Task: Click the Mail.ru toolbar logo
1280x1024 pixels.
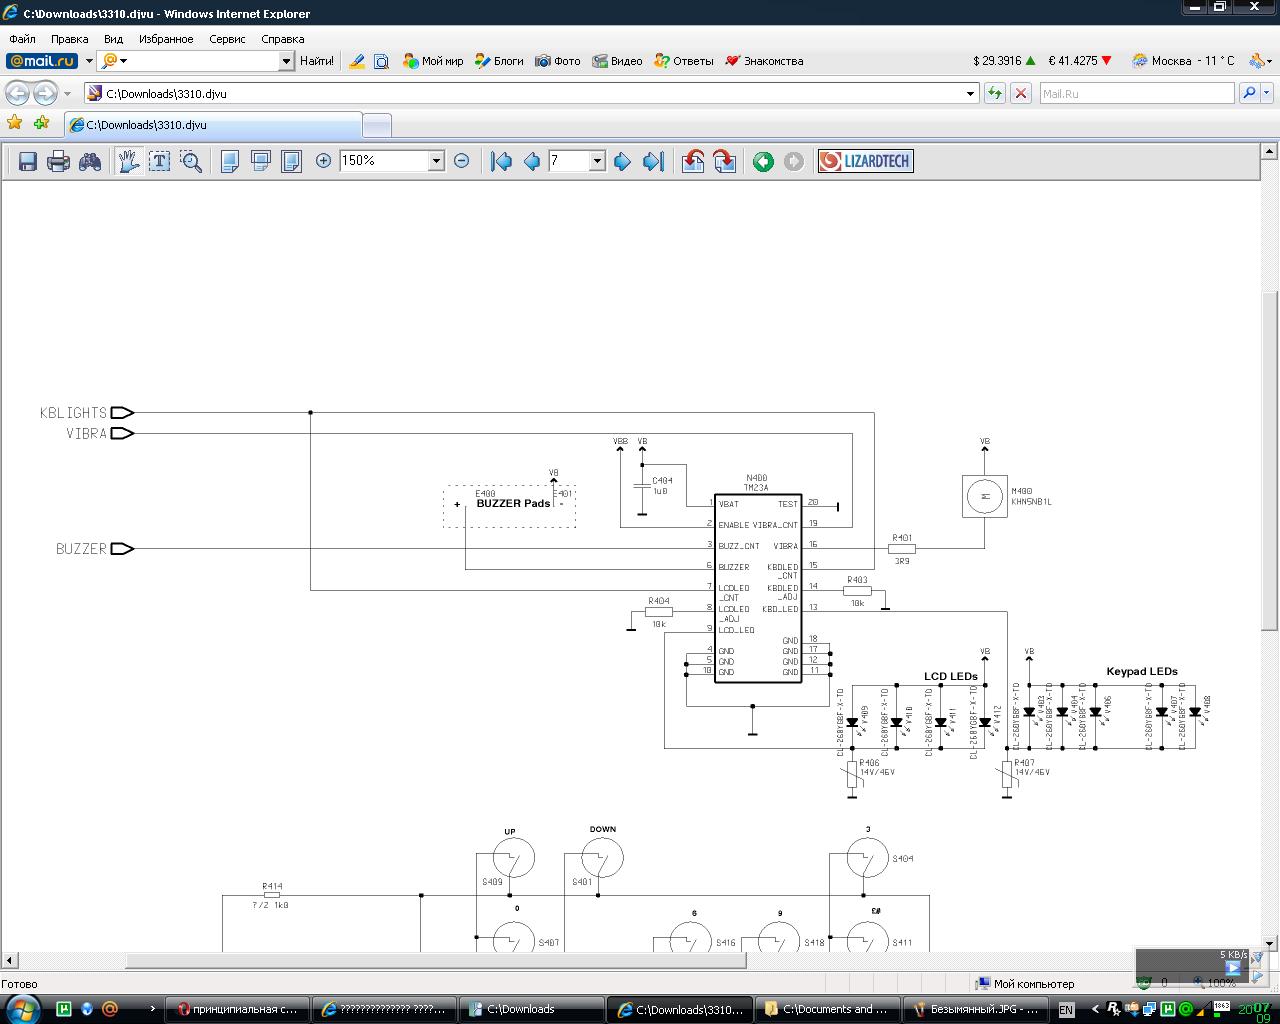Action: [x=42, y=61]
